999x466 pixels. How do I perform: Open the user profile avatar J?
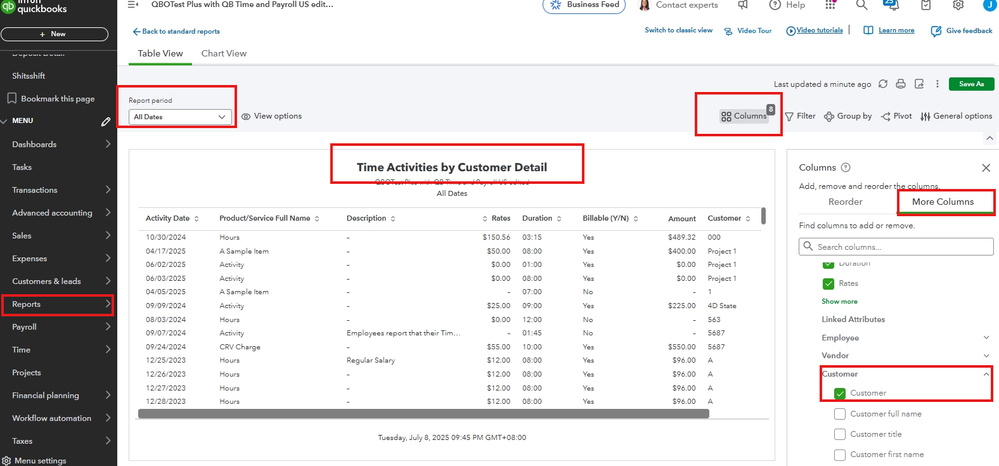pyautogui.click(x=989, y=4)
